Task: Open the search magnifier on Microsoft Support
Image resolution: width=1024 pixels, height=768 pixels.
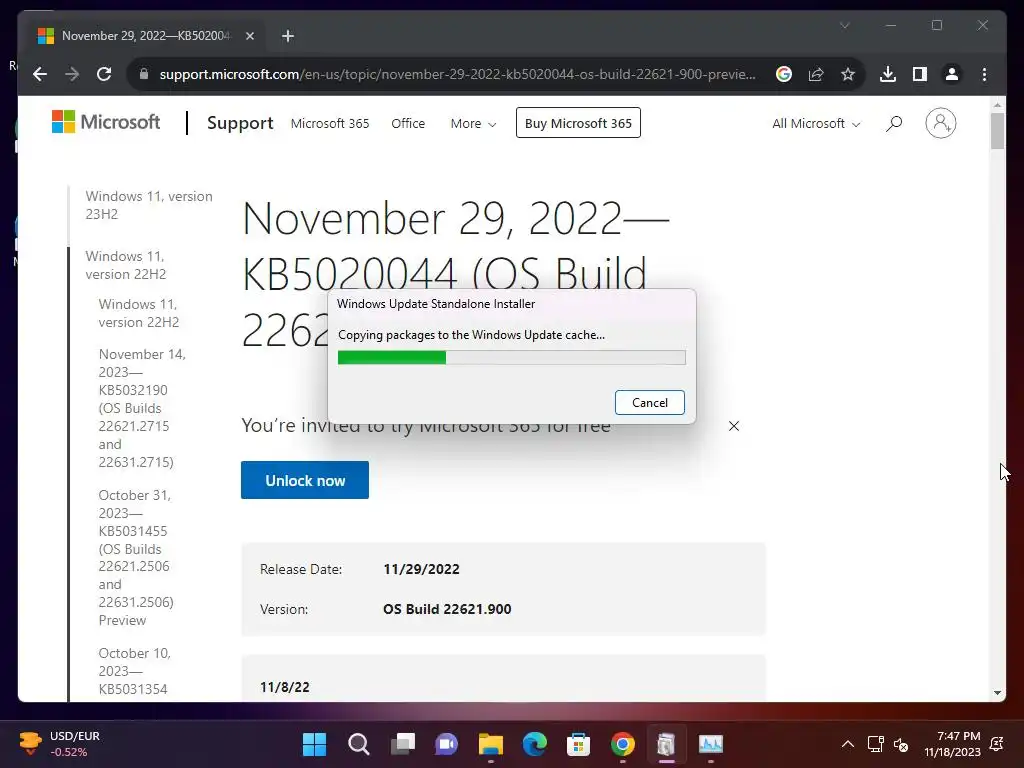Action: pyautogui.click(x=894, y=123)
